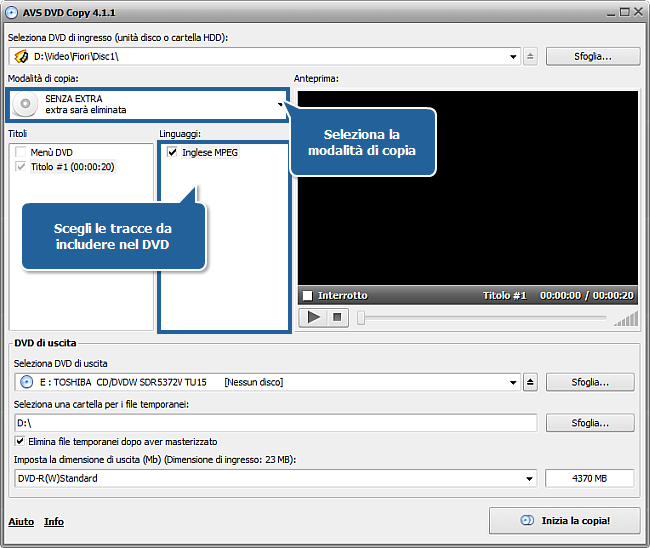The height and width of the screenshot is (548, 650).
Task: Open the output DVD drive dropdown
Action: (513, 382)
